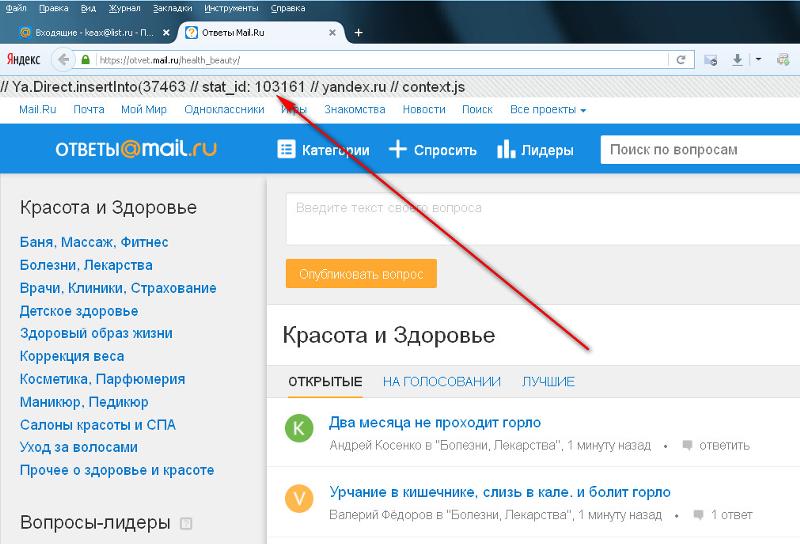This screenshot has width=800, height=544.
Task: Open Салоны красоты и СПА category
Action: [x=98, y=425]
